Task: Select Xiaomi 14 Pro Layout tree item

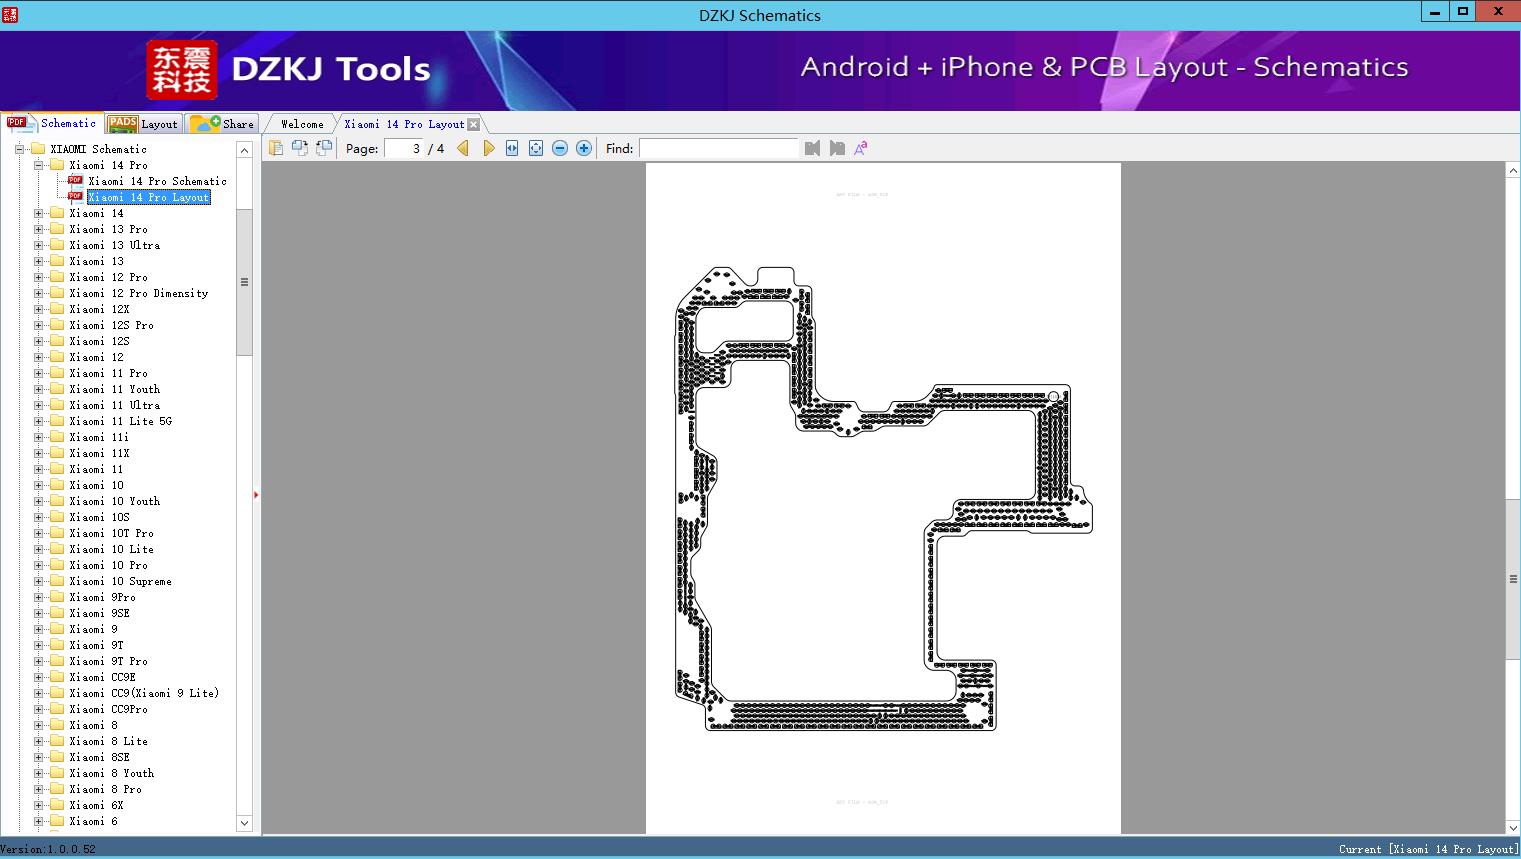Action: (149, 197)
